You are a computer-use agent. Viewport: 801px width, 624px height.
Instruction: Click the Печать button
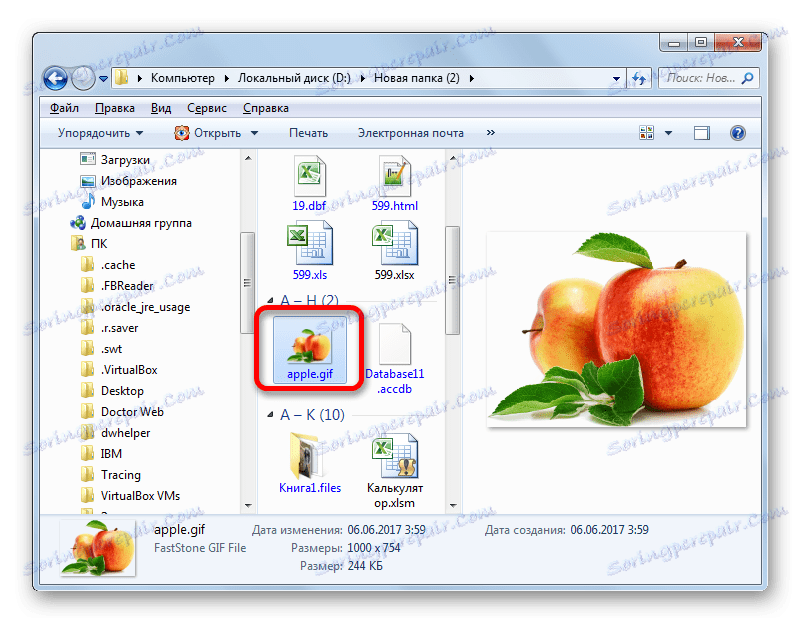[x=309, y=133]
